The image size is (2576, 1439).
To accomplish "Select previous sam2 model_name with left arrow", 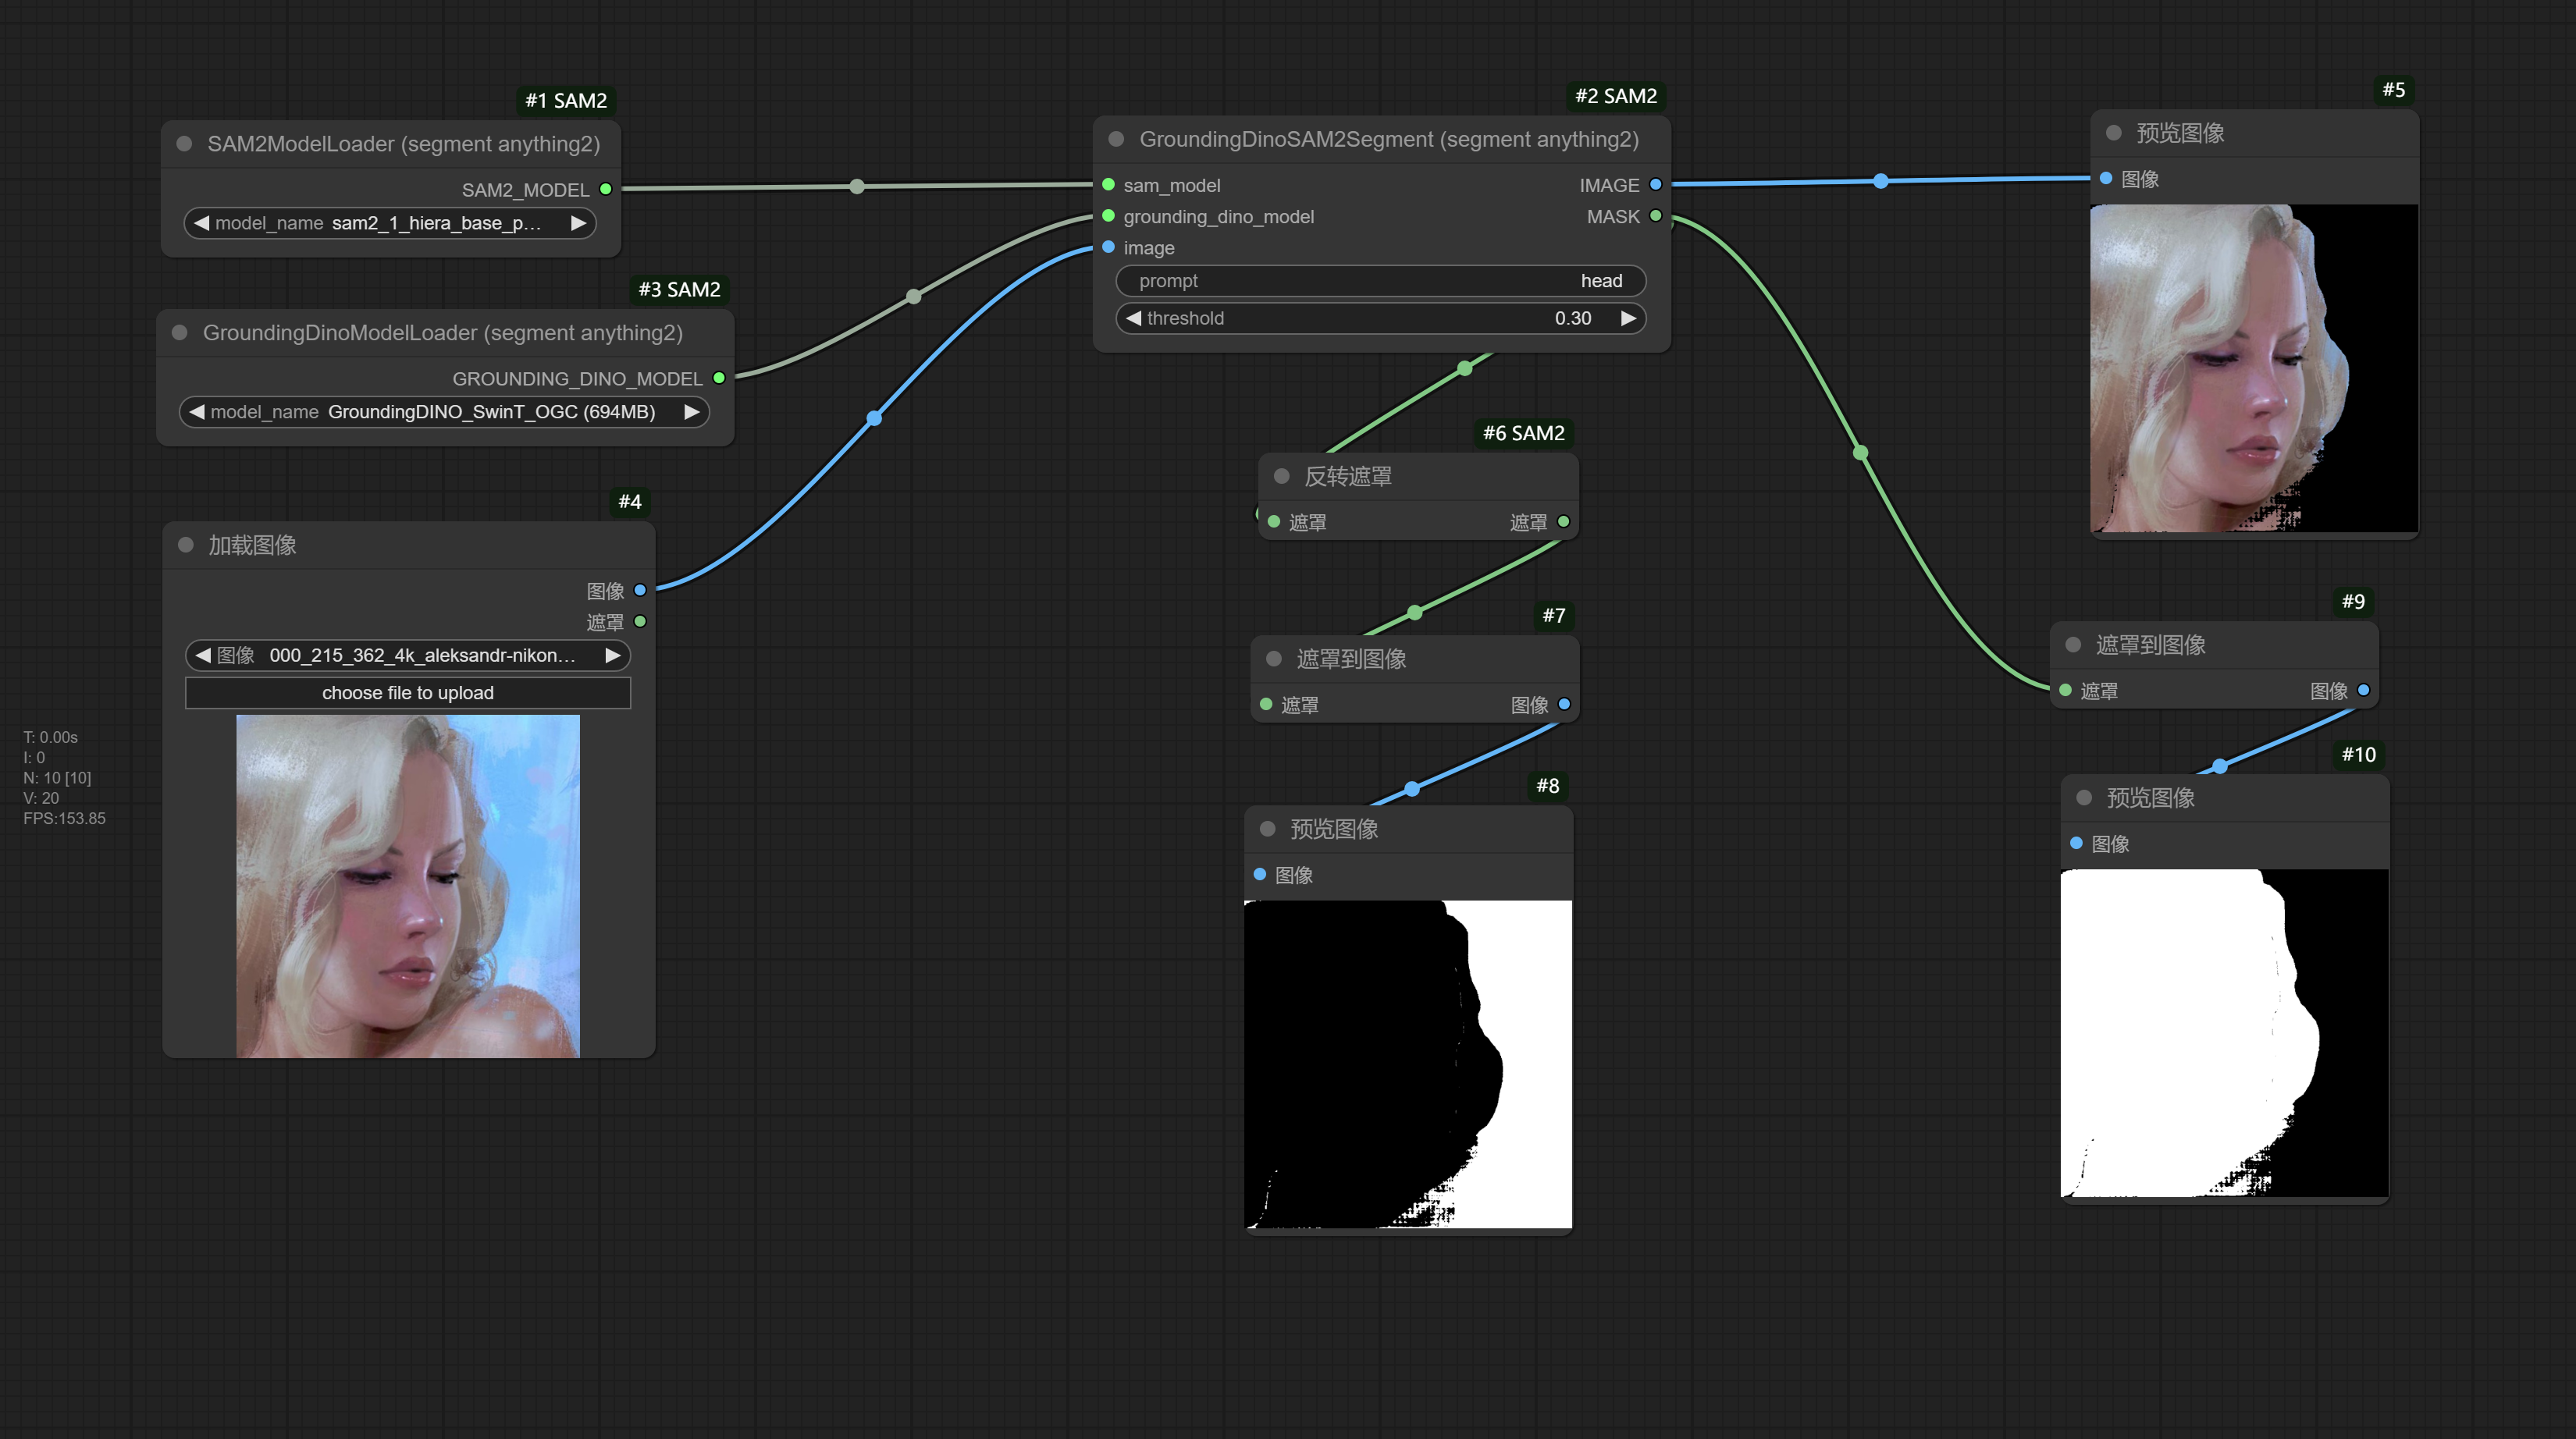I will pyautogui.click(x=201, y=223).
